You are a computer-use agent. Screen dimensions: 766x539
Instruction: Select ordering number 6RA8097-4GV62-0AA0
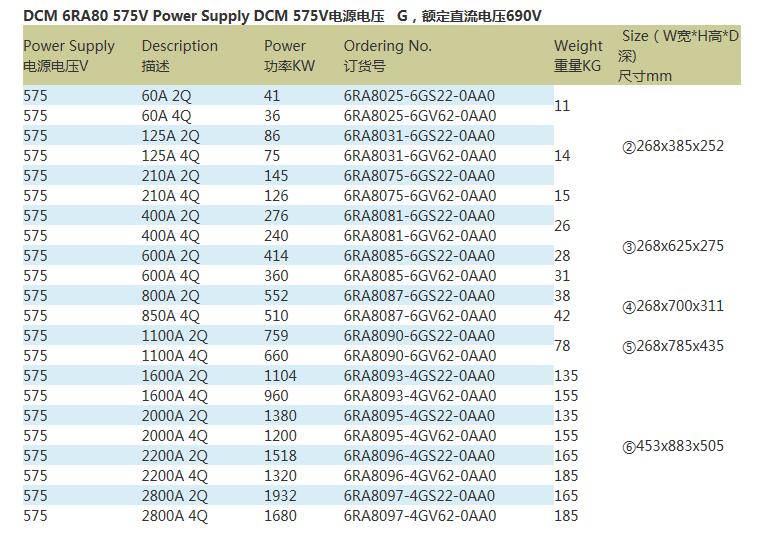(419, 516)
